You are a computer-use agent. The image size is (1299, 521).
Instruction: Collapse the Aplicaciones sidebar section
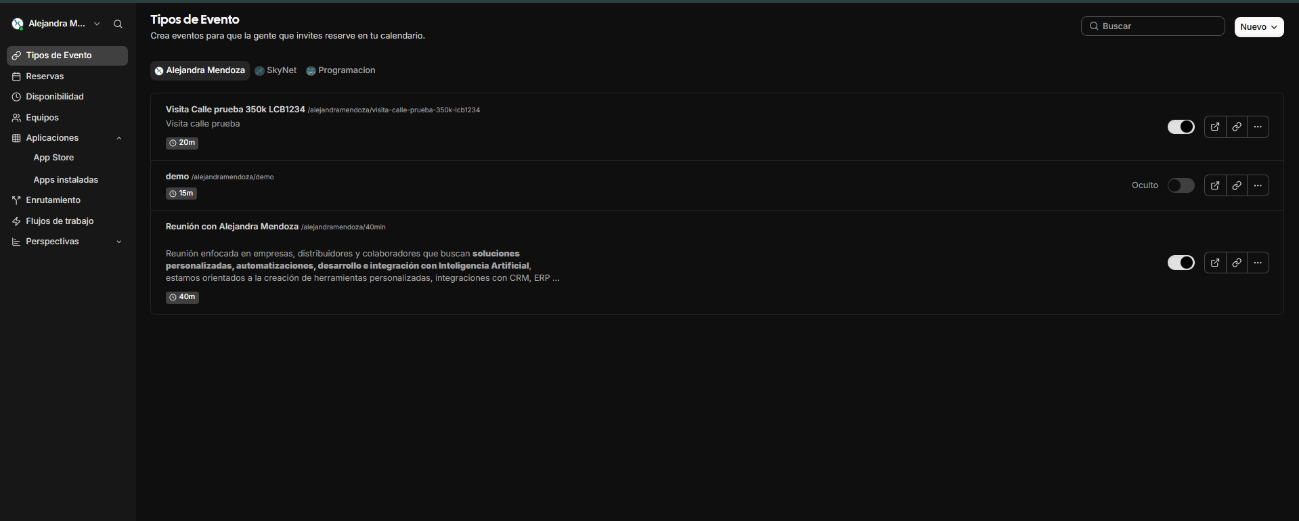[119, 138]
